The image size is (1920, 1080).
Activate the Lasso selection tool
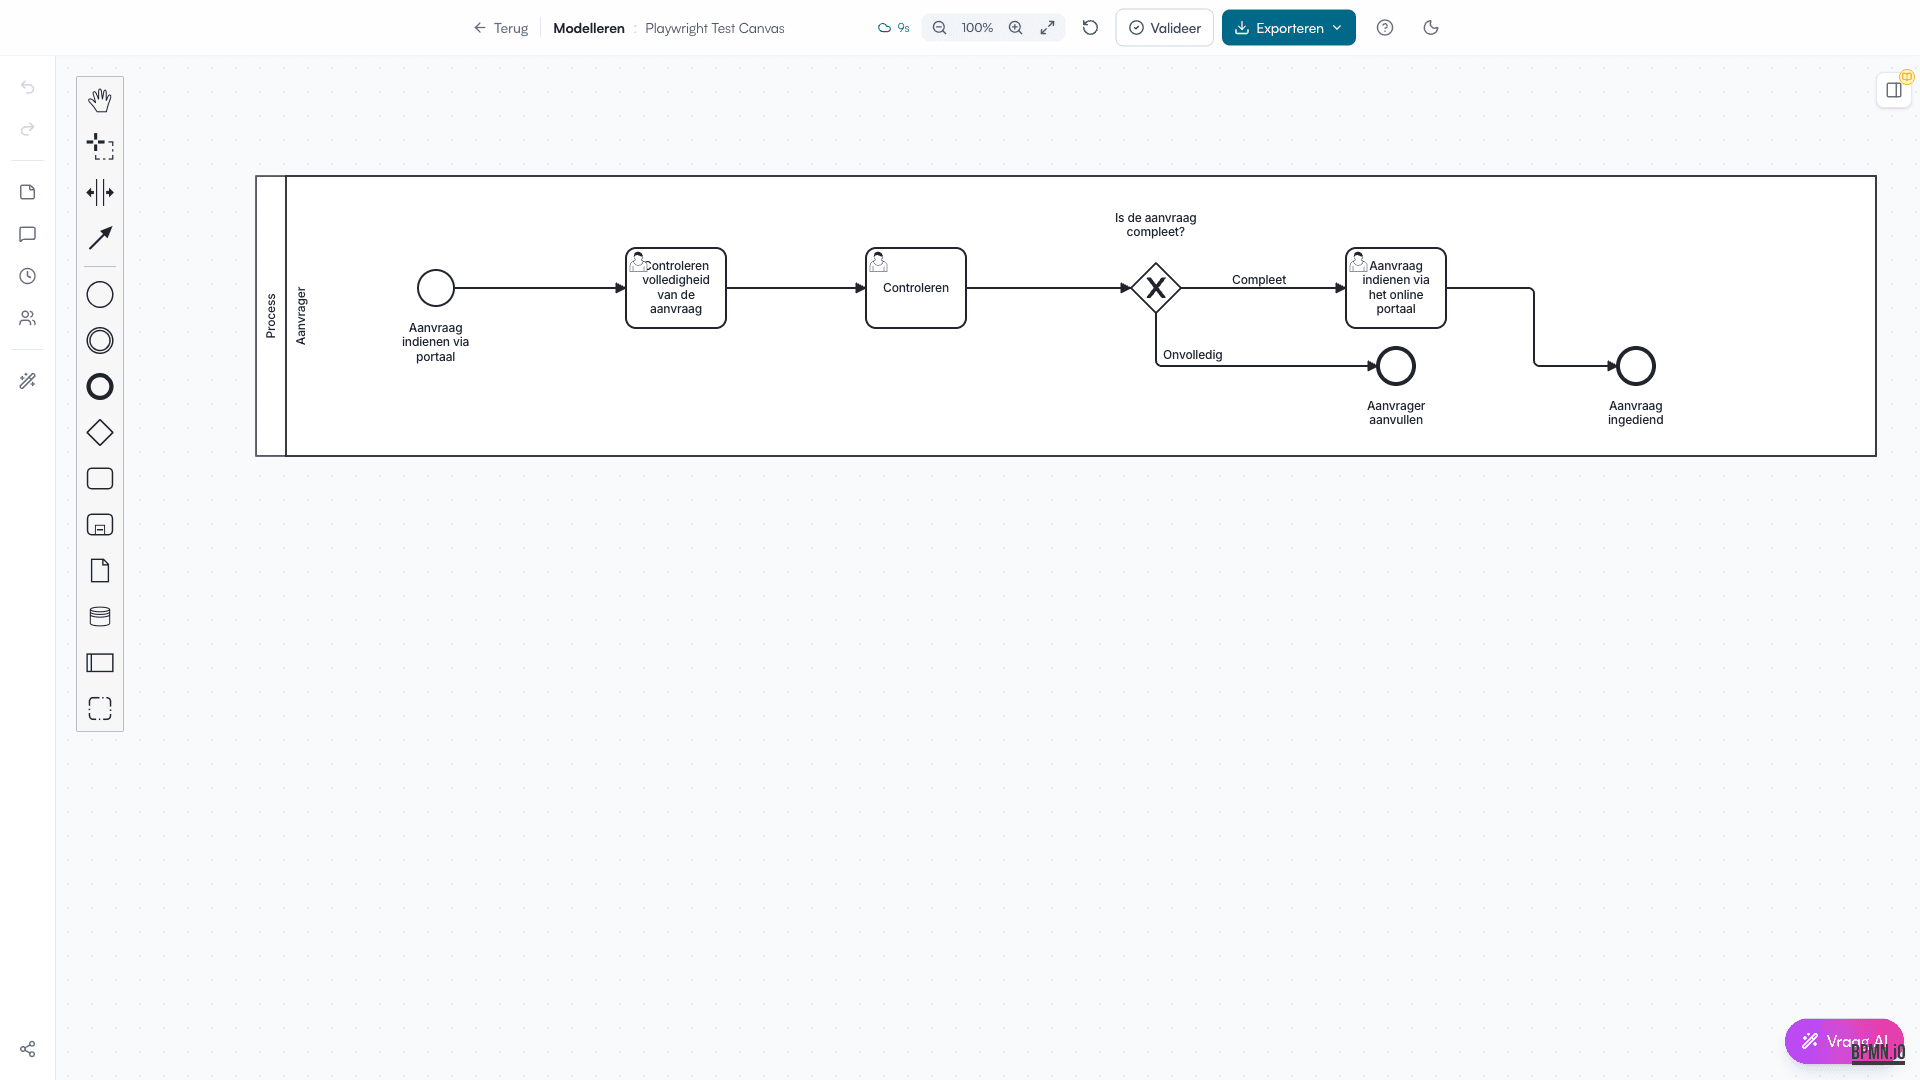100,147
